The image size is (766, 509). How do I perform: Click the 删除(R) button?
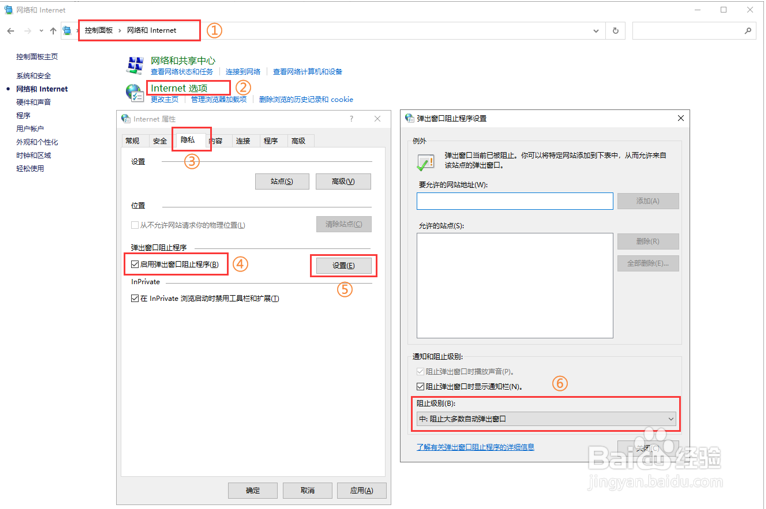648,241
